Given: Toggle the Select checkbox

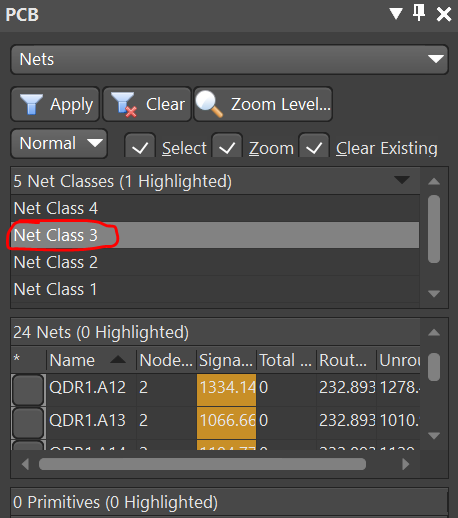Looking at the screenshot, I should tap(140, 146).
